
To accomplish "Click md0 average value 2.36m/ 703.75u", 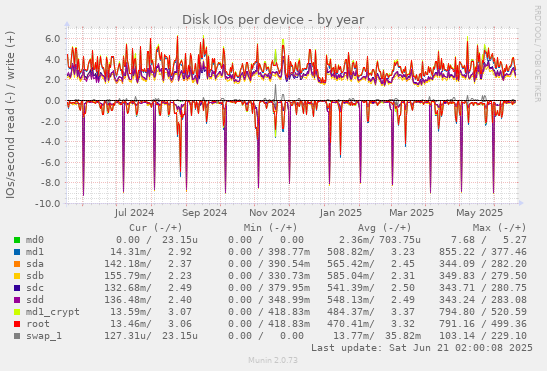I will (x=380, y=240).
